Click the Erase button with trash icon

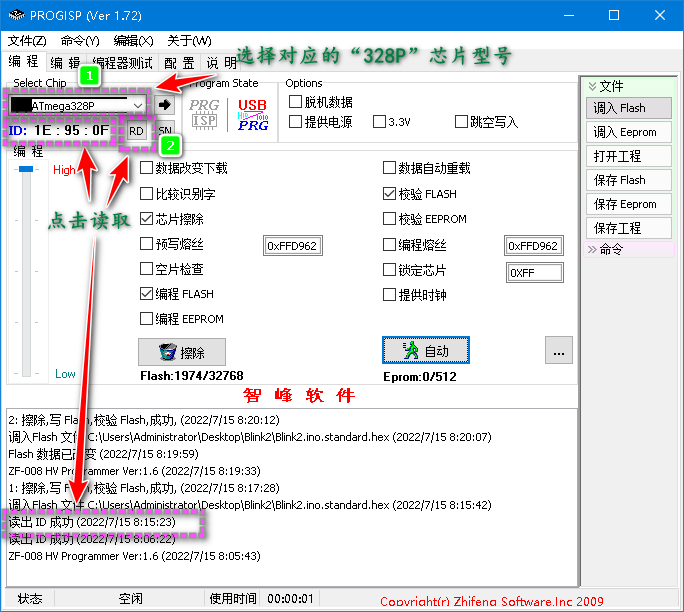pos(182,352)
